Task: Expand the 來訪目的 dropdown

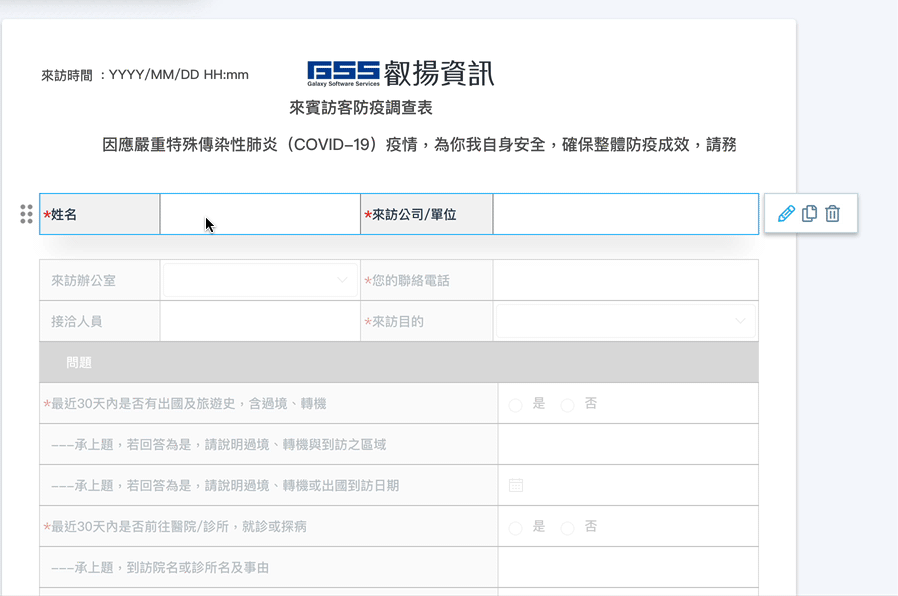Action: (625, 322)
